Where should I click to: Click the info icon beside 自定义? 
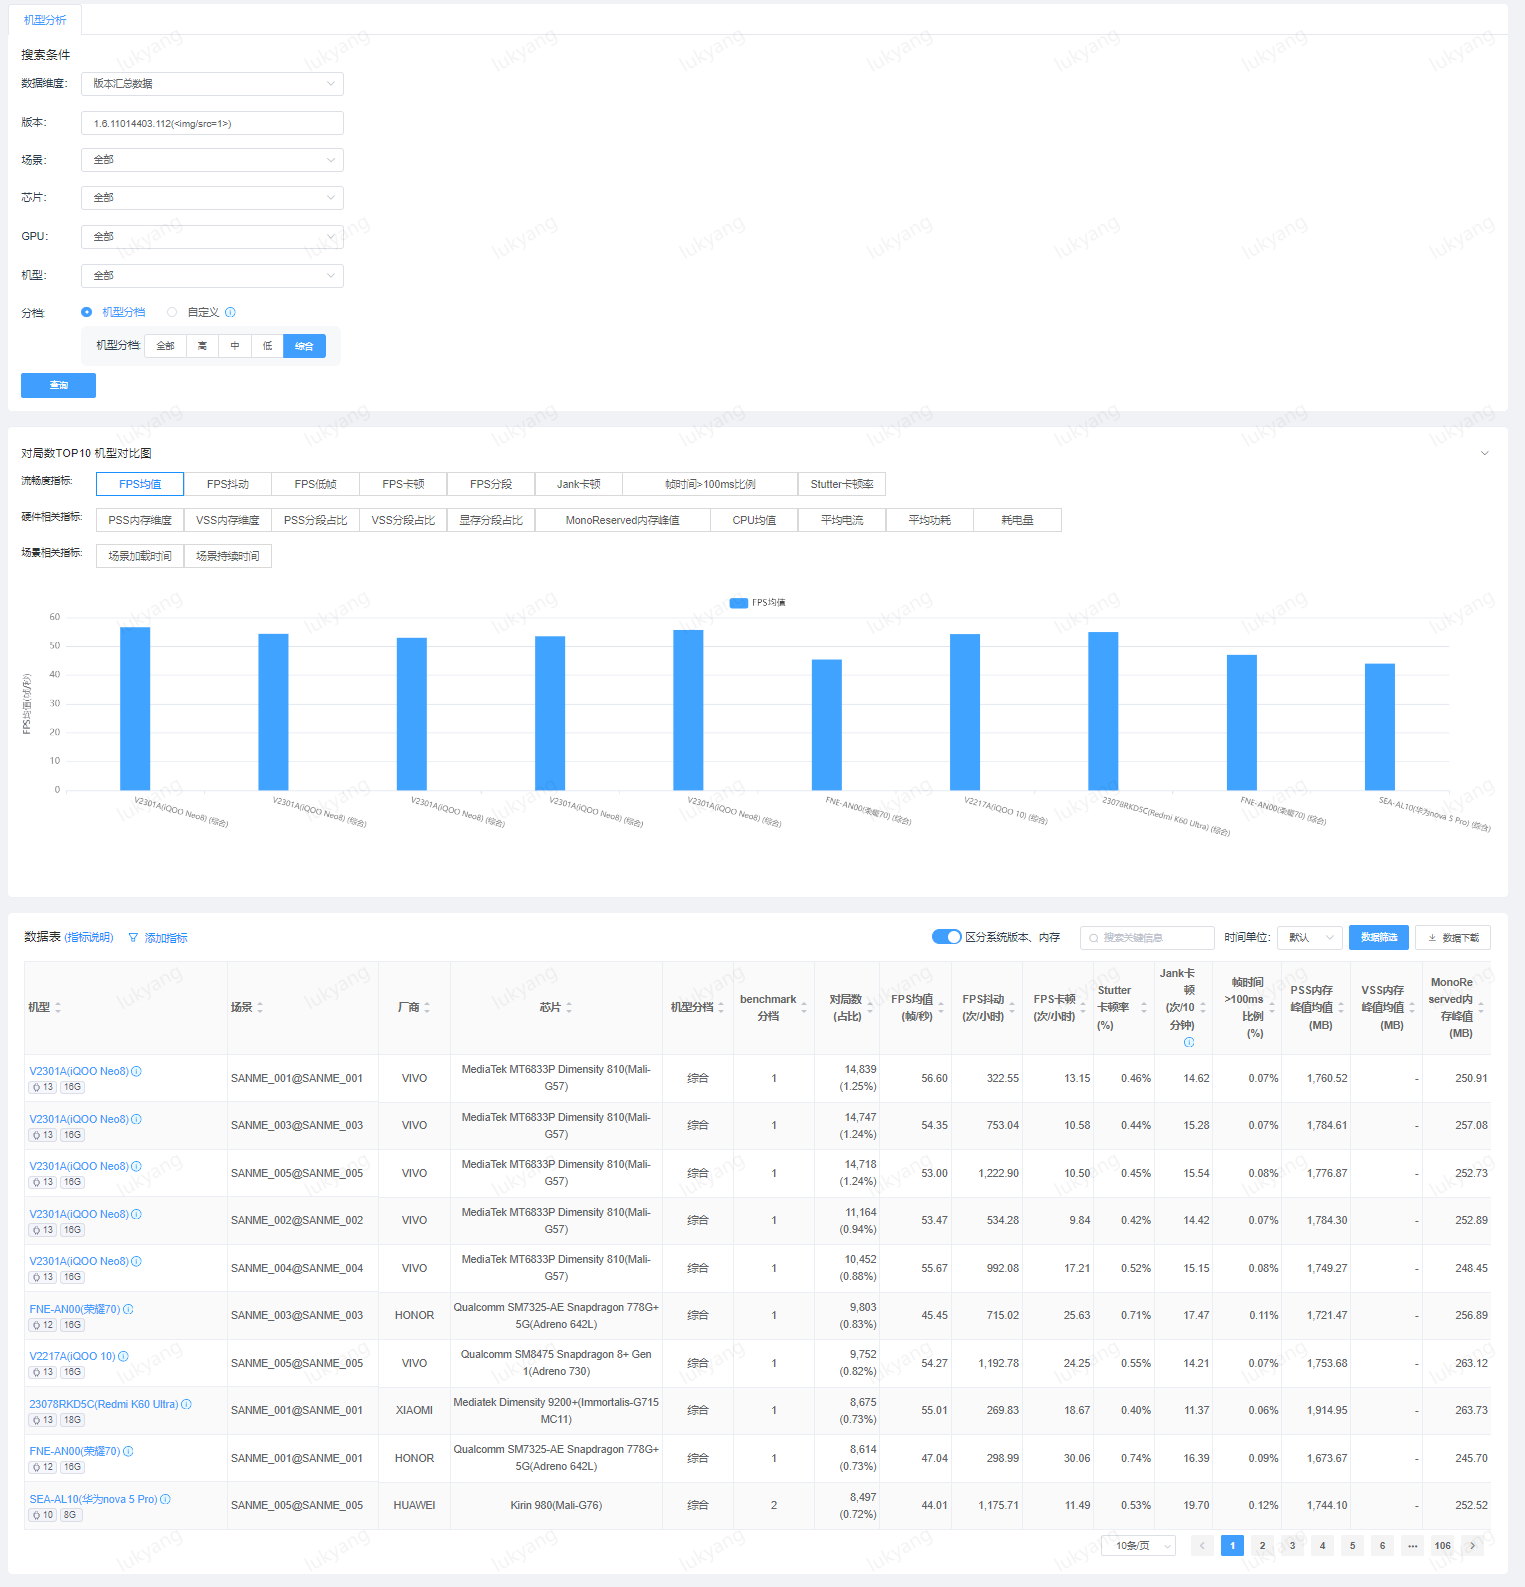(231, 312)
